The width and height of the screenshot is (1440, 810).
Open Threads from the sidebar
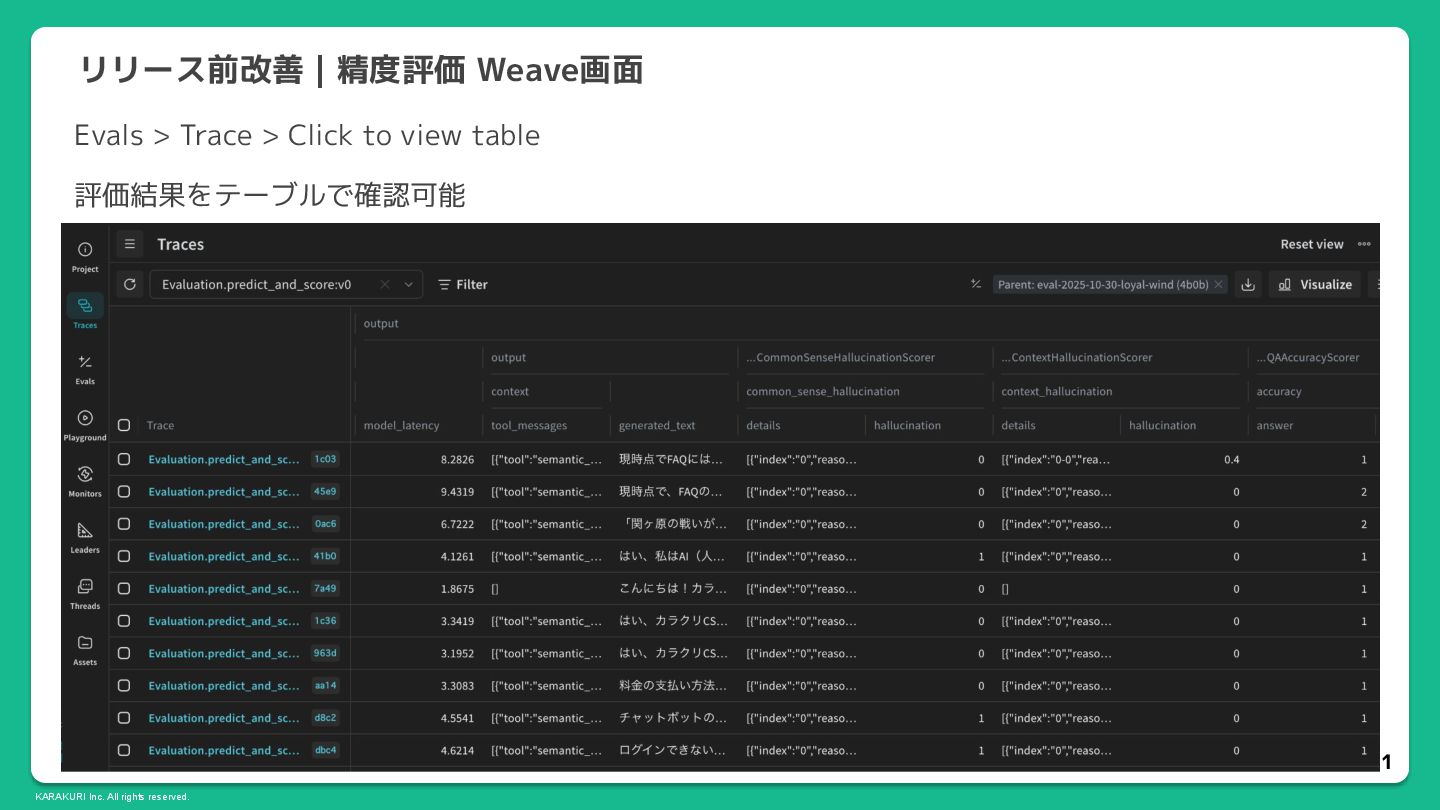[85, 592]
